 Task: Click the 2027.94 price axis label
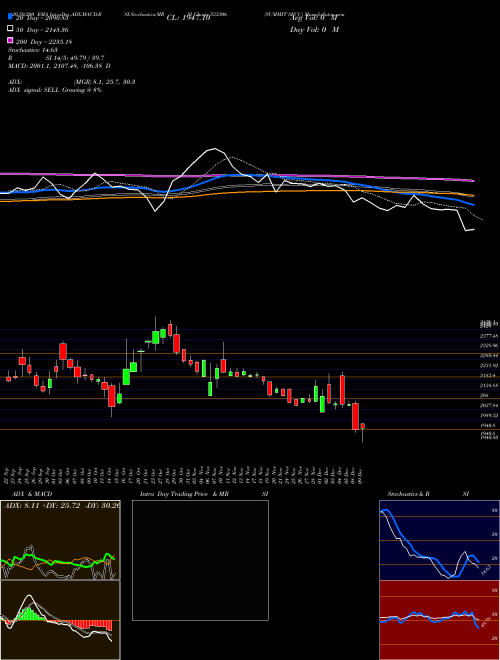(x=489, y=405)
